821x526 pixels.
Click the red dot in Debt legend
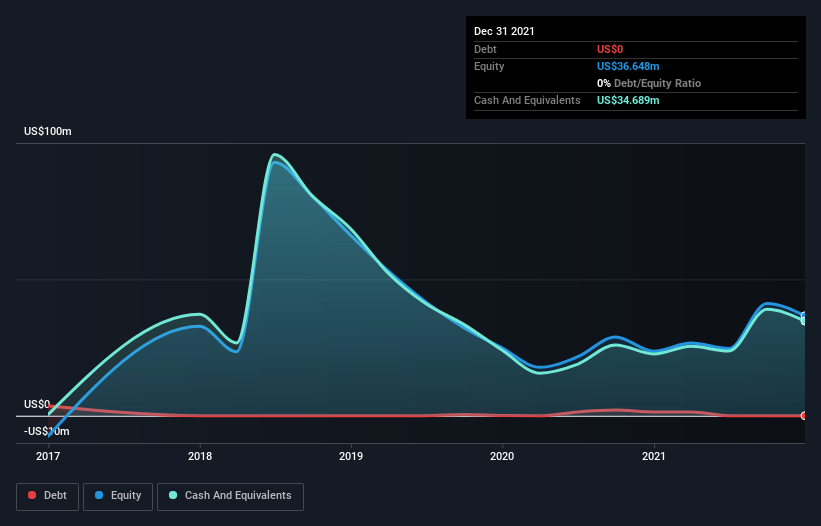[32, 495]
